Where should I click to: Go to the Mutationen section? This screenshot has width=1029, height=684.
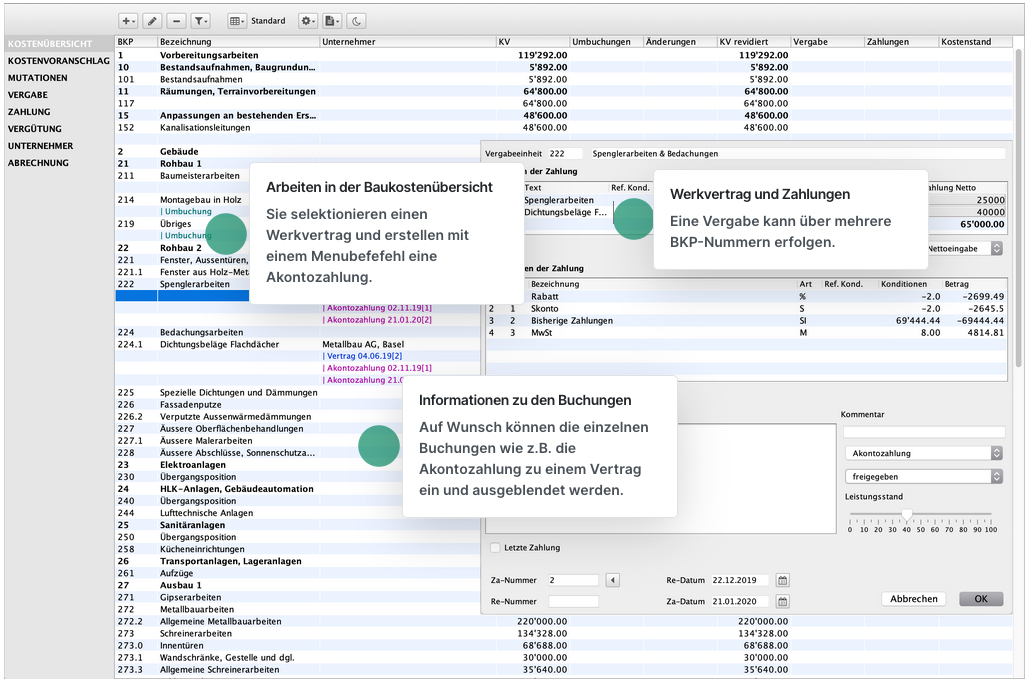click(37, 78)
